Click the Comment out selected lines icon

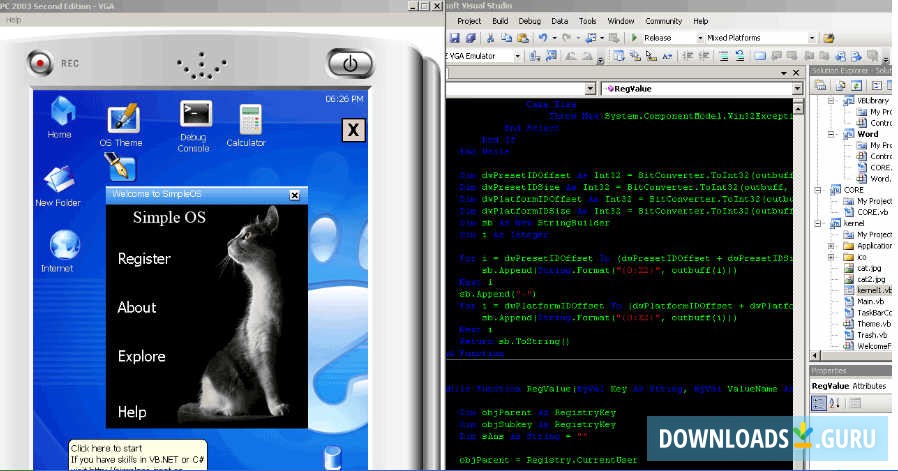(723, 56)
